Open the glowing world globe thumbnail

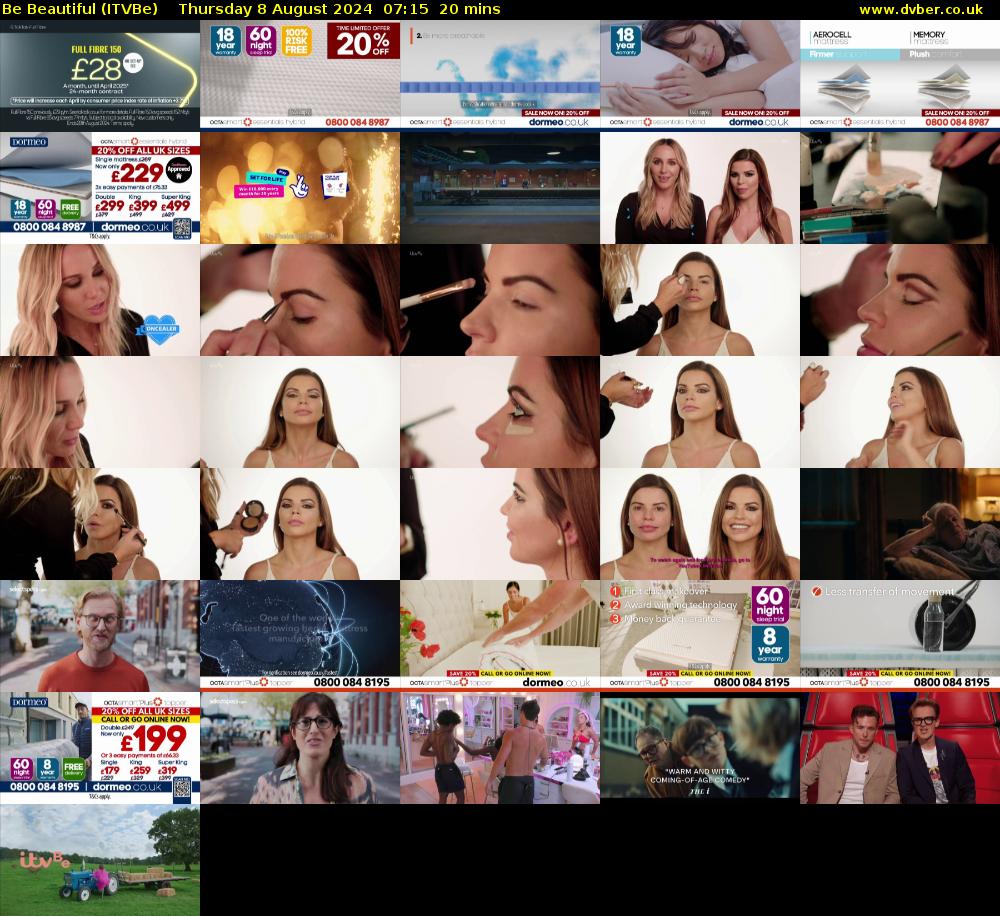pyautogui.click(x=300, y=635)
